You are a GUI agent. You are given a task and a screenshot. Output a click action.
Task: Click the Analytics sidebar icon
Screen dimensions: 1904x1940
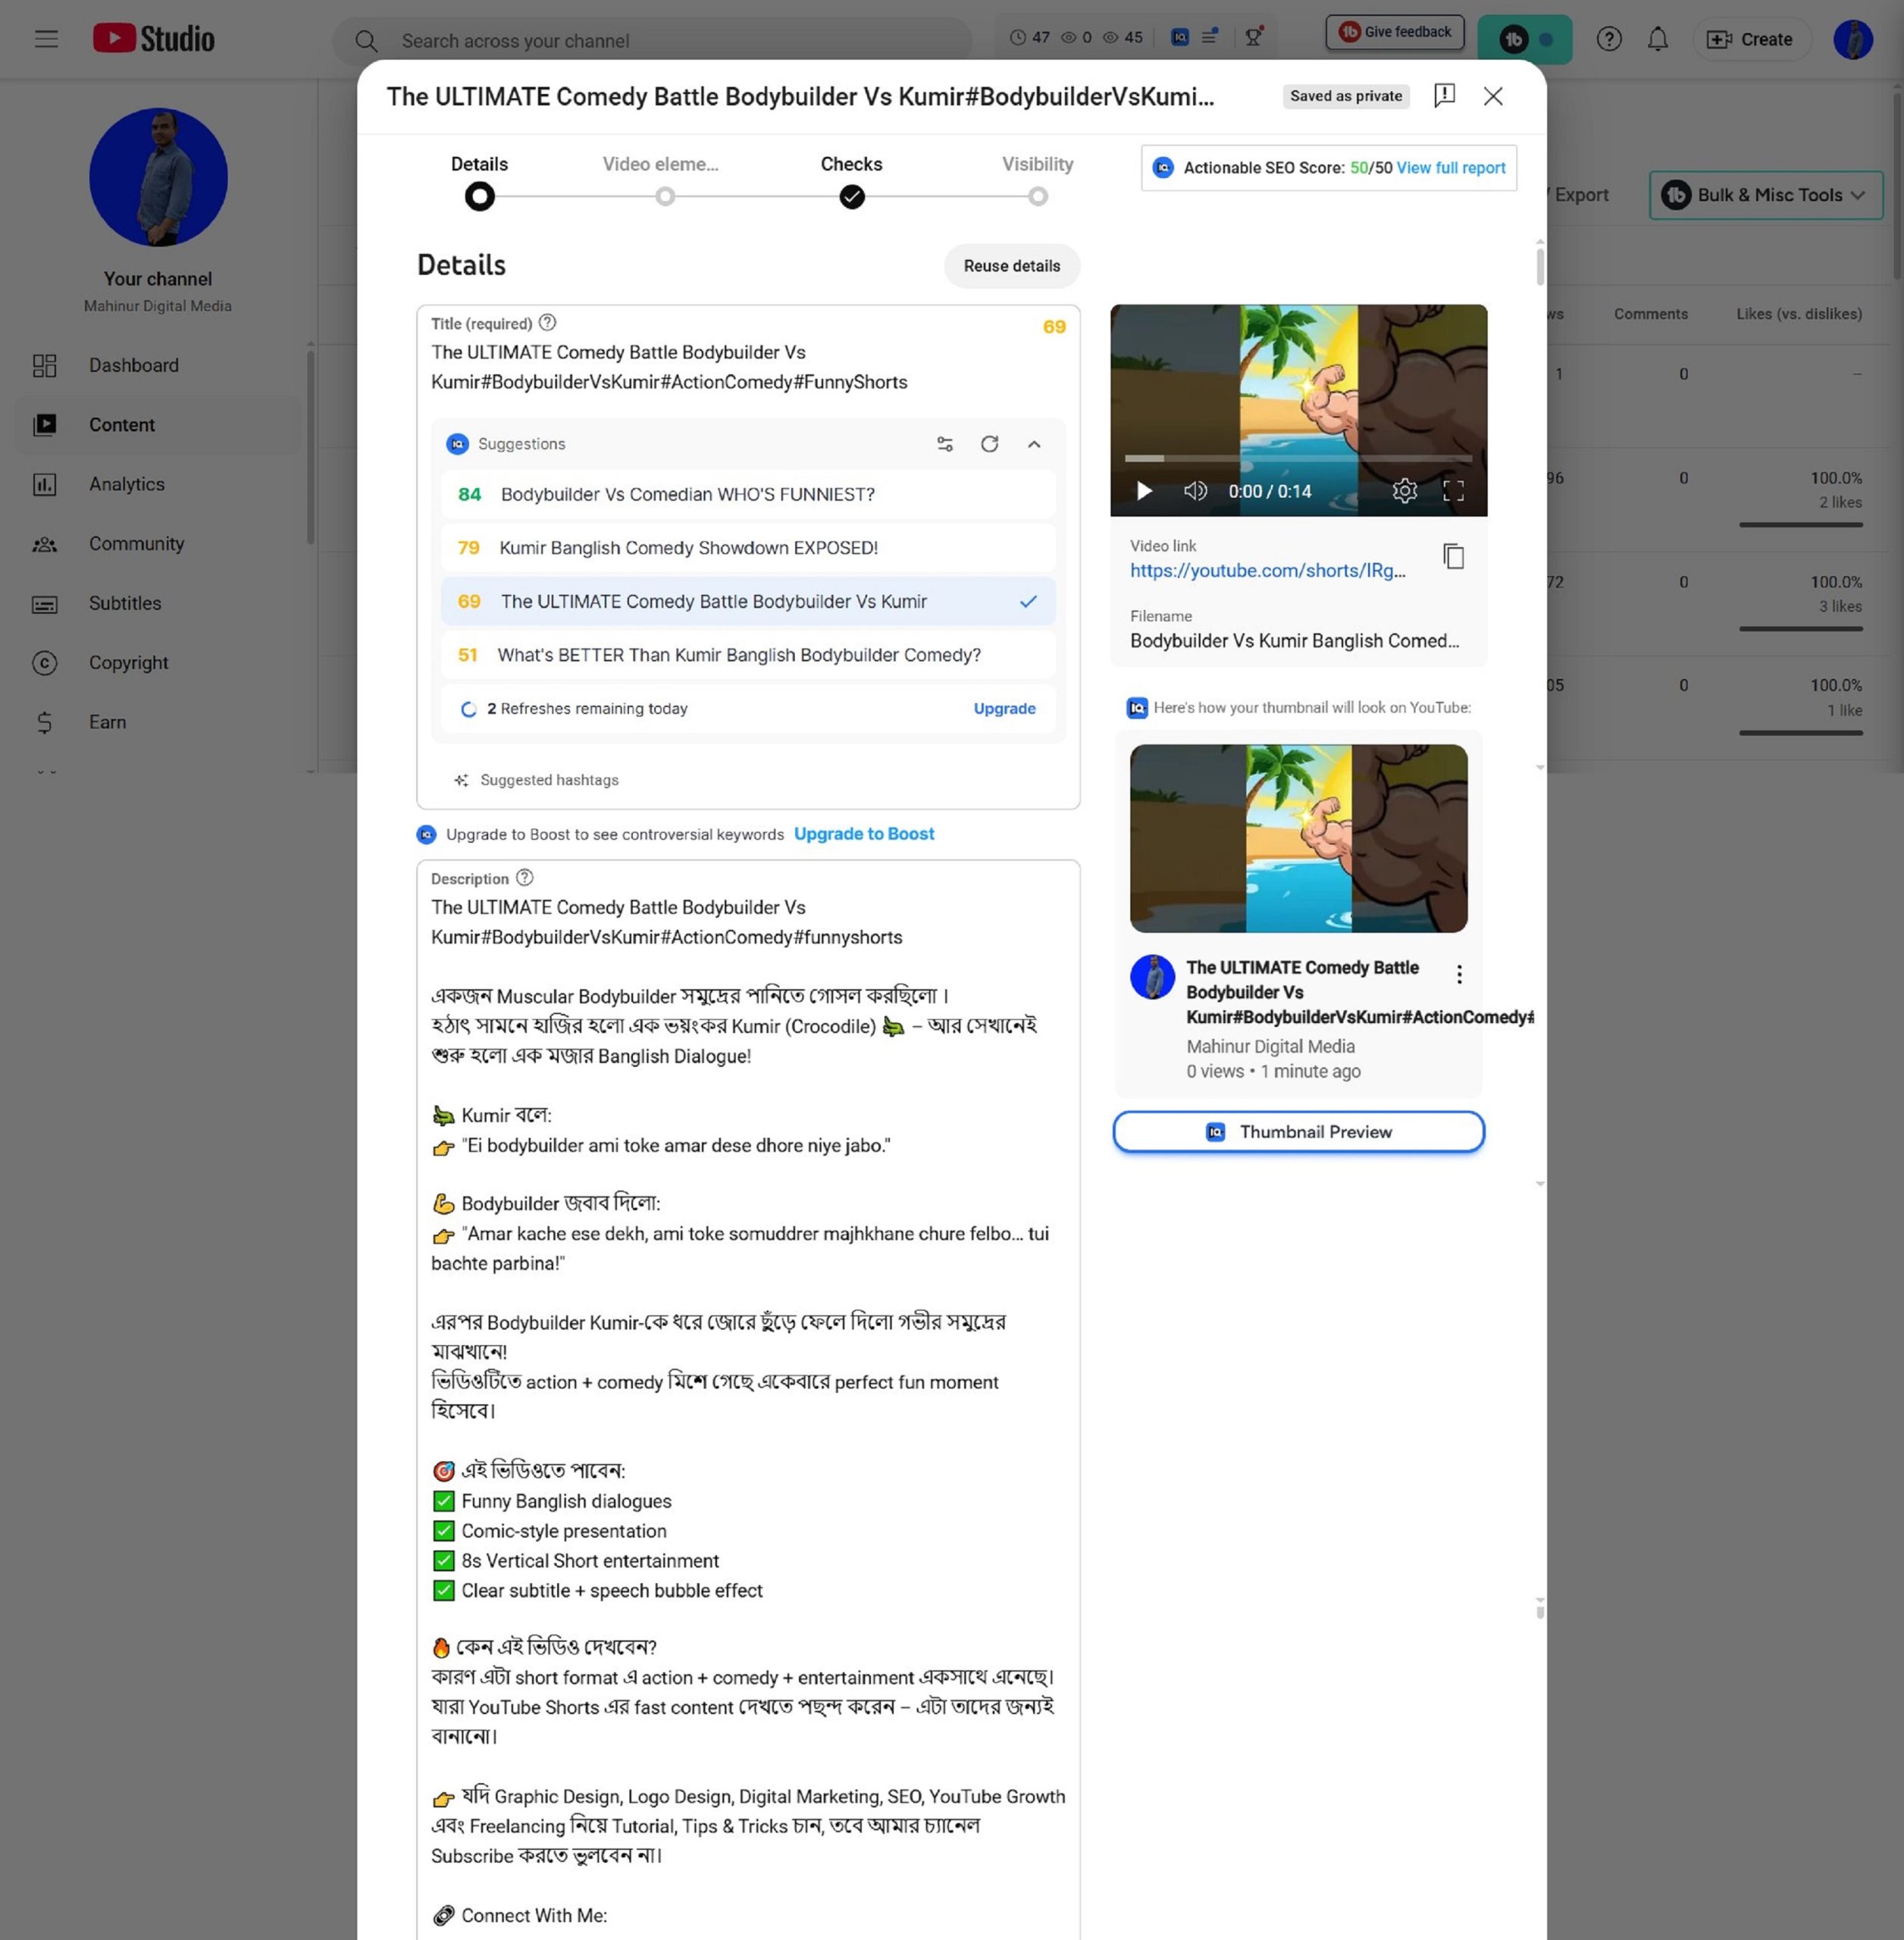click(x=44, y=485)
